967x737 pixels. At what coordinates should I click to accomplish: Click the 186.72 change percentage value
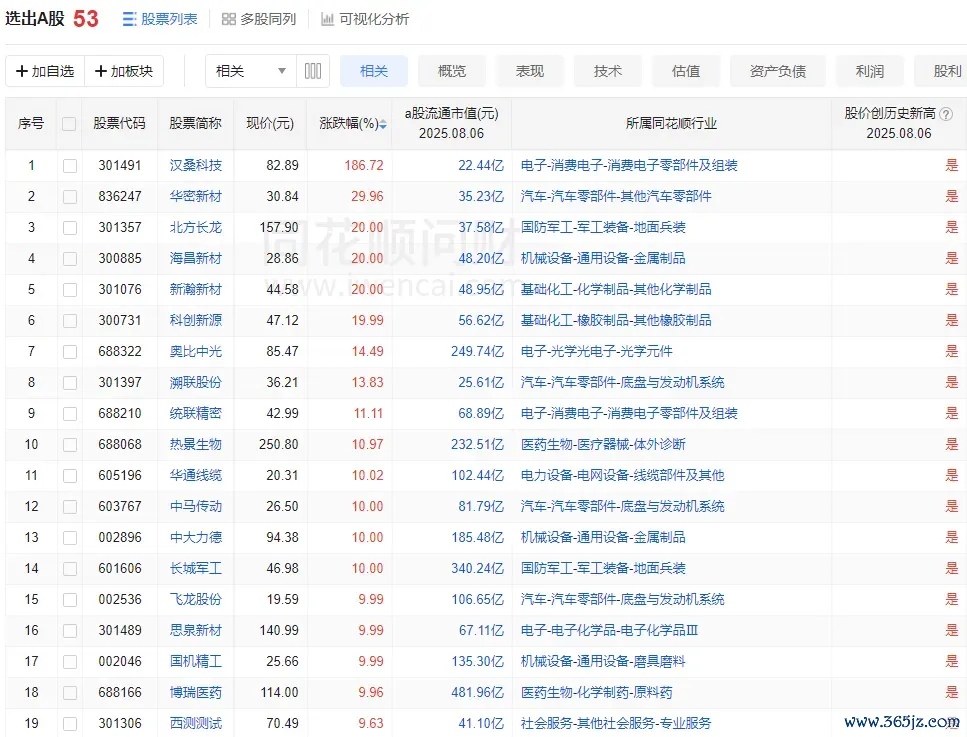coord(364,165)
